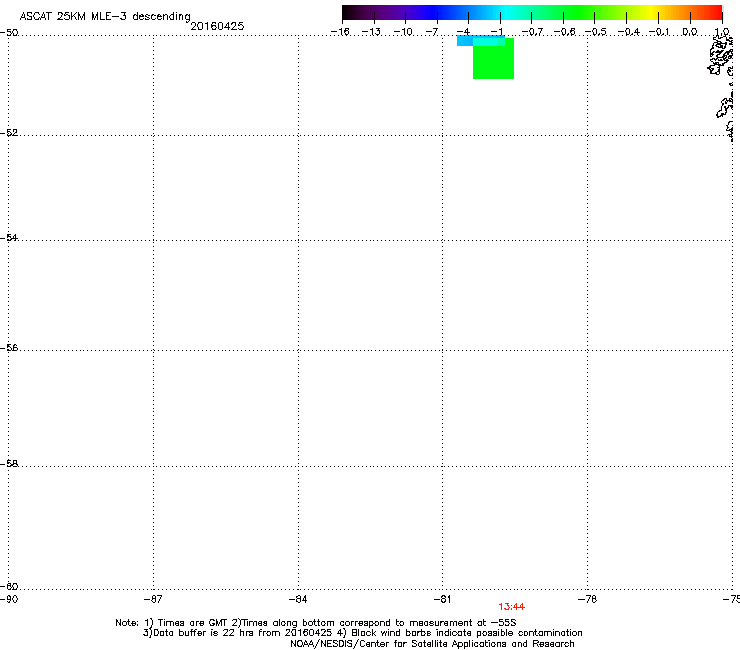Click the NOAA/NESDIS credit line
Image resolution: width=740 pixels, height=650 pixels.
pyautogui.click(x=432, y=644)
